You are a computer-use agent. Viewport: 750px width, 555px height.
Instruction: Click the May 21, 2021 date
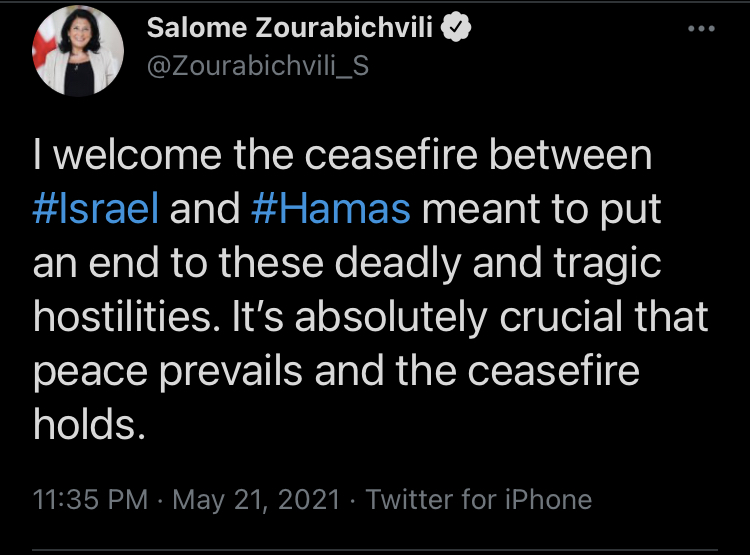click(x=258, y=499)
